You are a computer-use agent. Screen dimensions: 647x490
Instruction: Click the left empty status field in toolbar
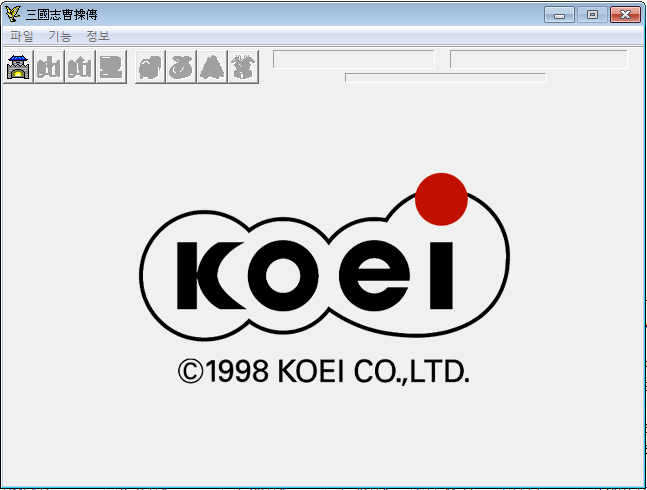coord(354,59)
